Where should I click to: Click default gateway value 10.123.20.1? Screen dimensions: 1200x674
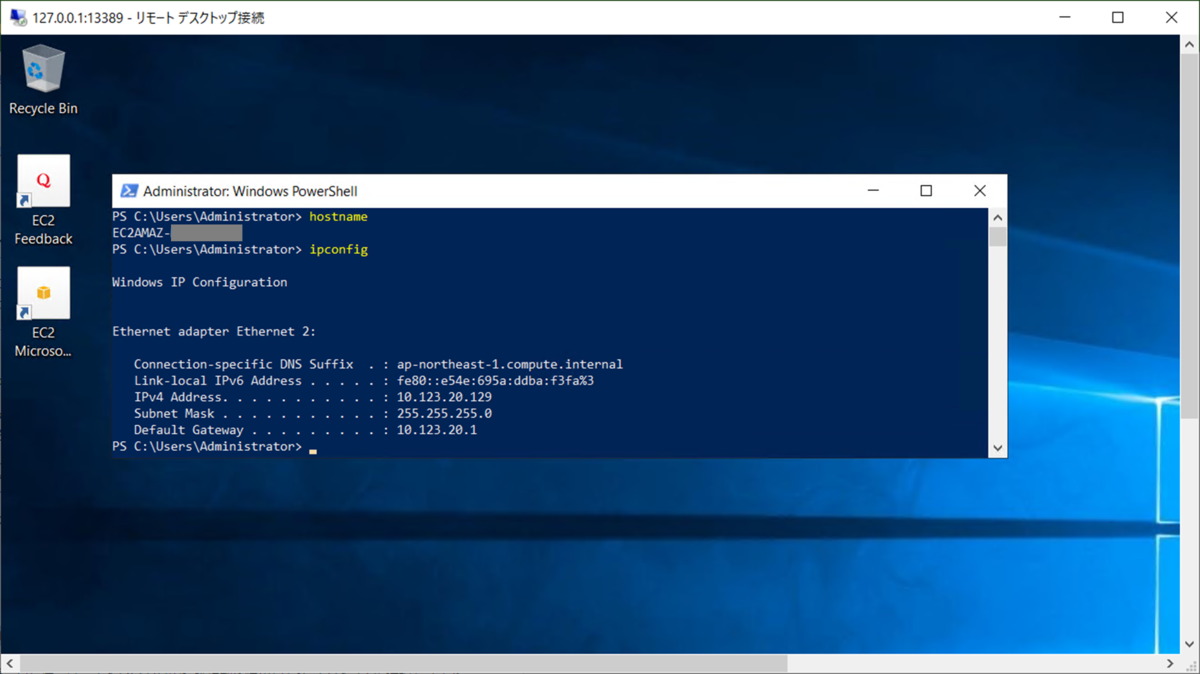click(x=437, y=430)
